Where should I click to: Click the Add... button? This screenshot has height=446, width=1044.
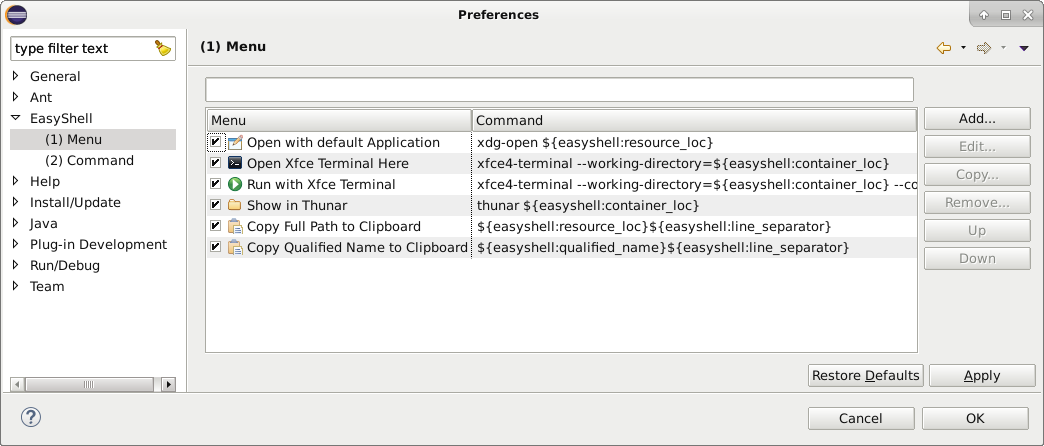point(977,118)
